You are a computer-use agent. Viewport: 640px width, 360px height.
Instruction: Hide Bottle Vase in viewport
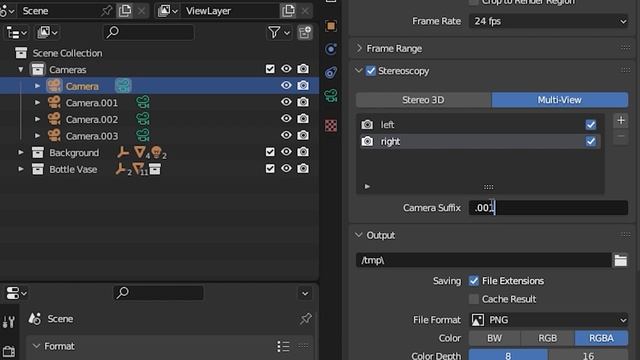[286, 169]
